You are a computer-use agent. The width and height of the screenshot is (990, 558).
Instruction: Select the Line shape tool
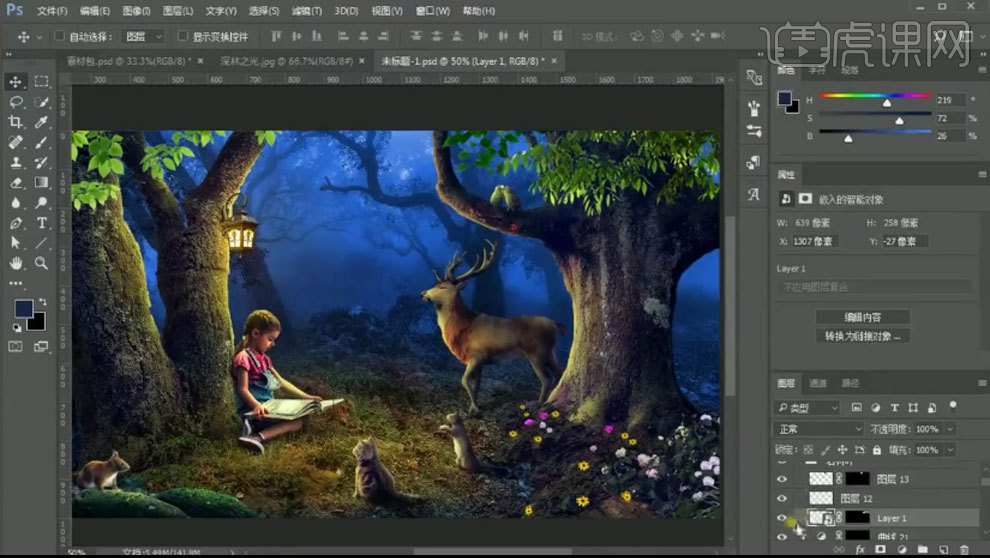click(41, 243)
